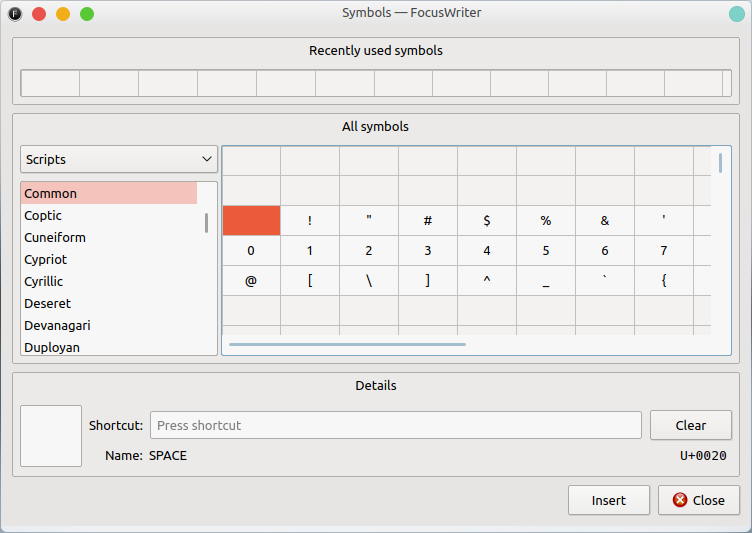Image resolution: width=752 pixels, height=533 pixels.
Task: Click the Insert button
Action: pyautogui.click(x=608, y=500)
